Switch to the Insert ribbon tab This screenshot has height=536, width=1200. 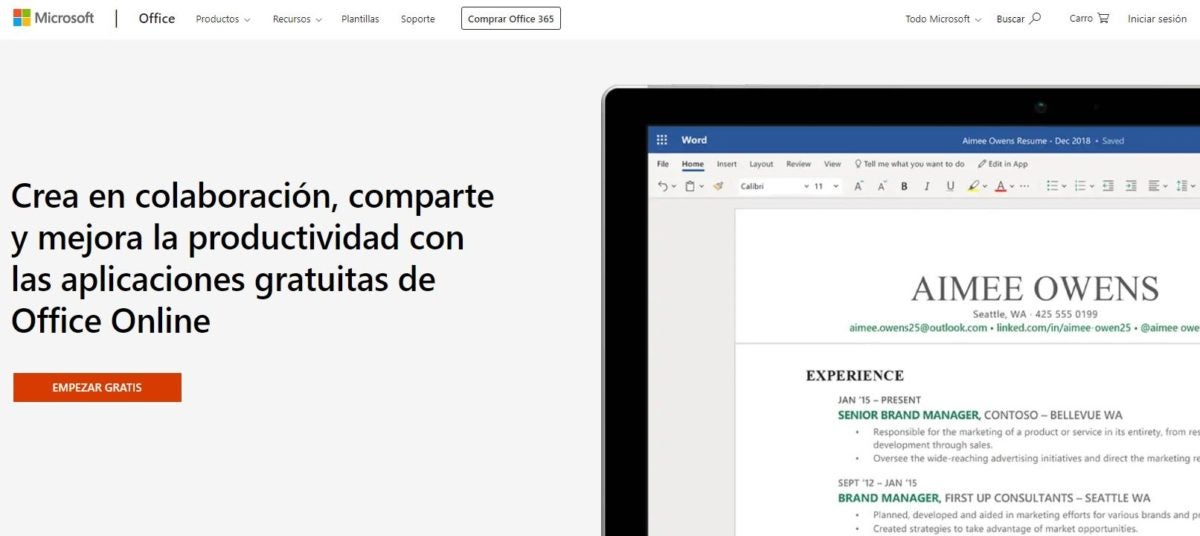pos(726,164)
